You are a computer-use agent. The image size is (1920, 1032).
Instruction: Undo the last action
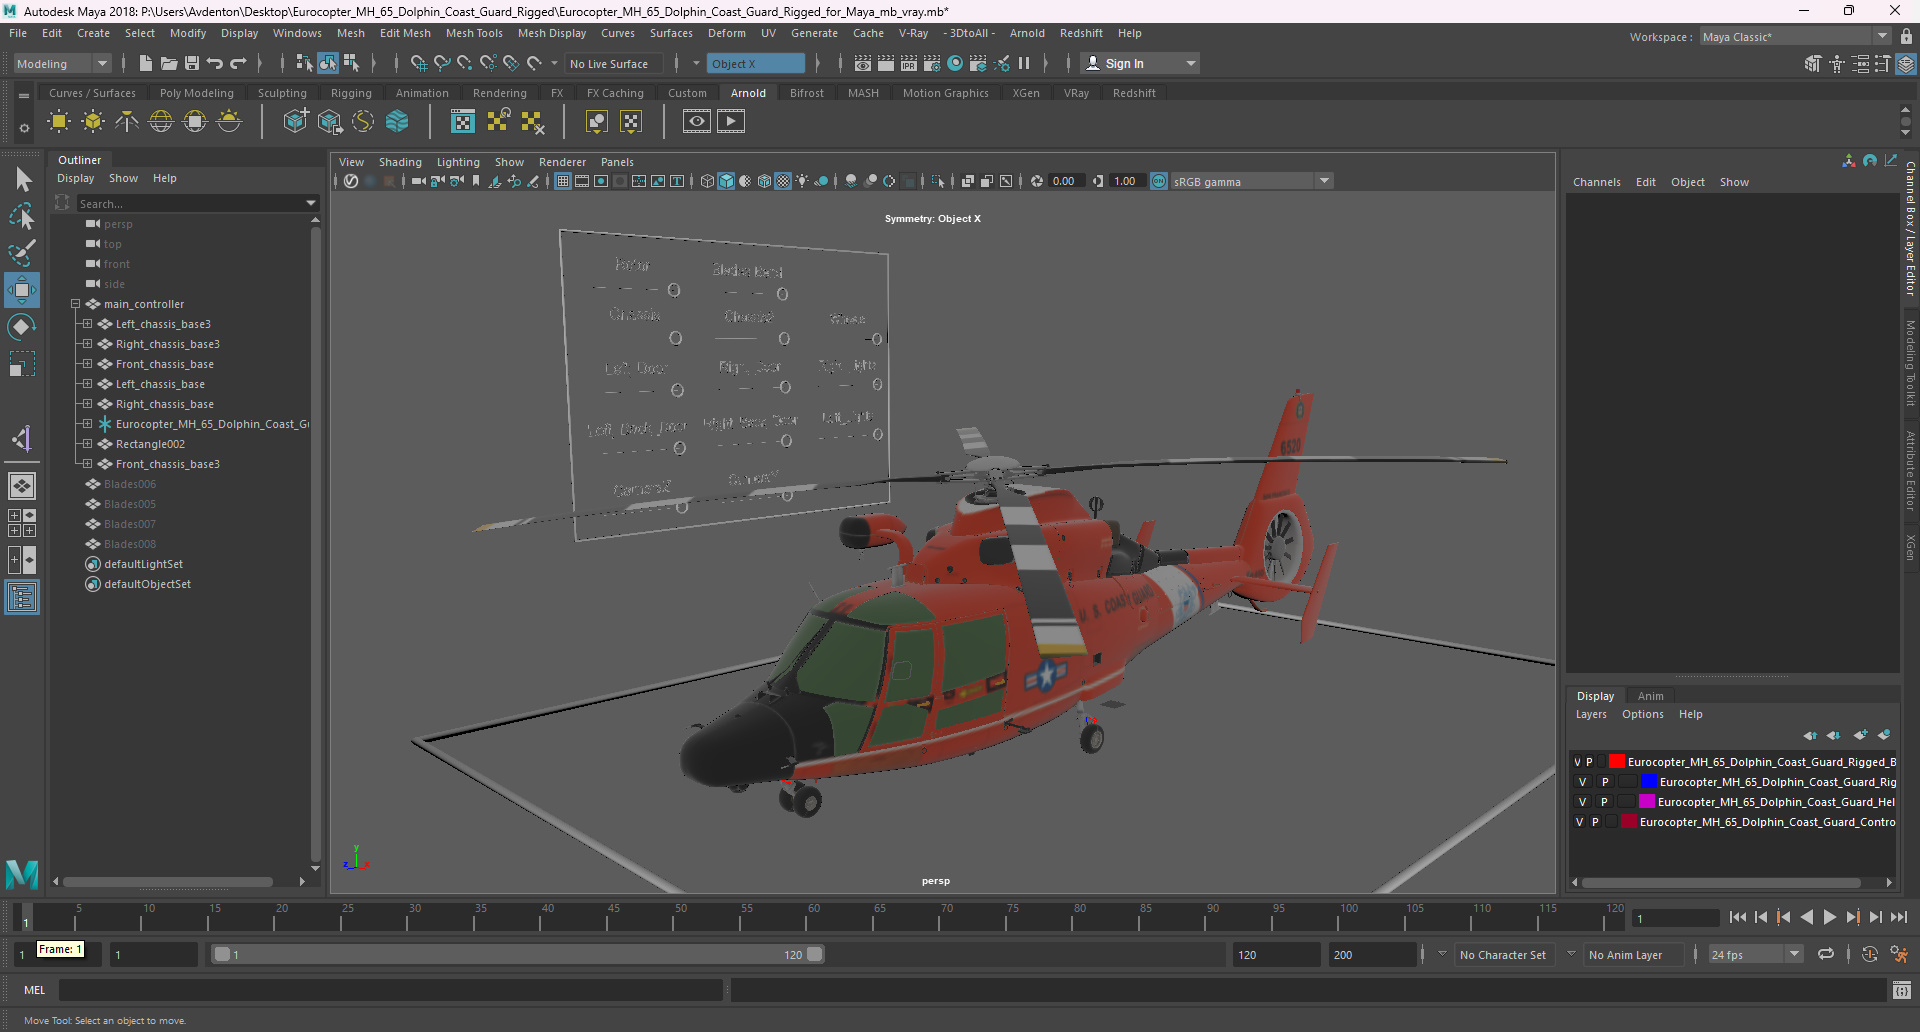(x=215, y=63)
